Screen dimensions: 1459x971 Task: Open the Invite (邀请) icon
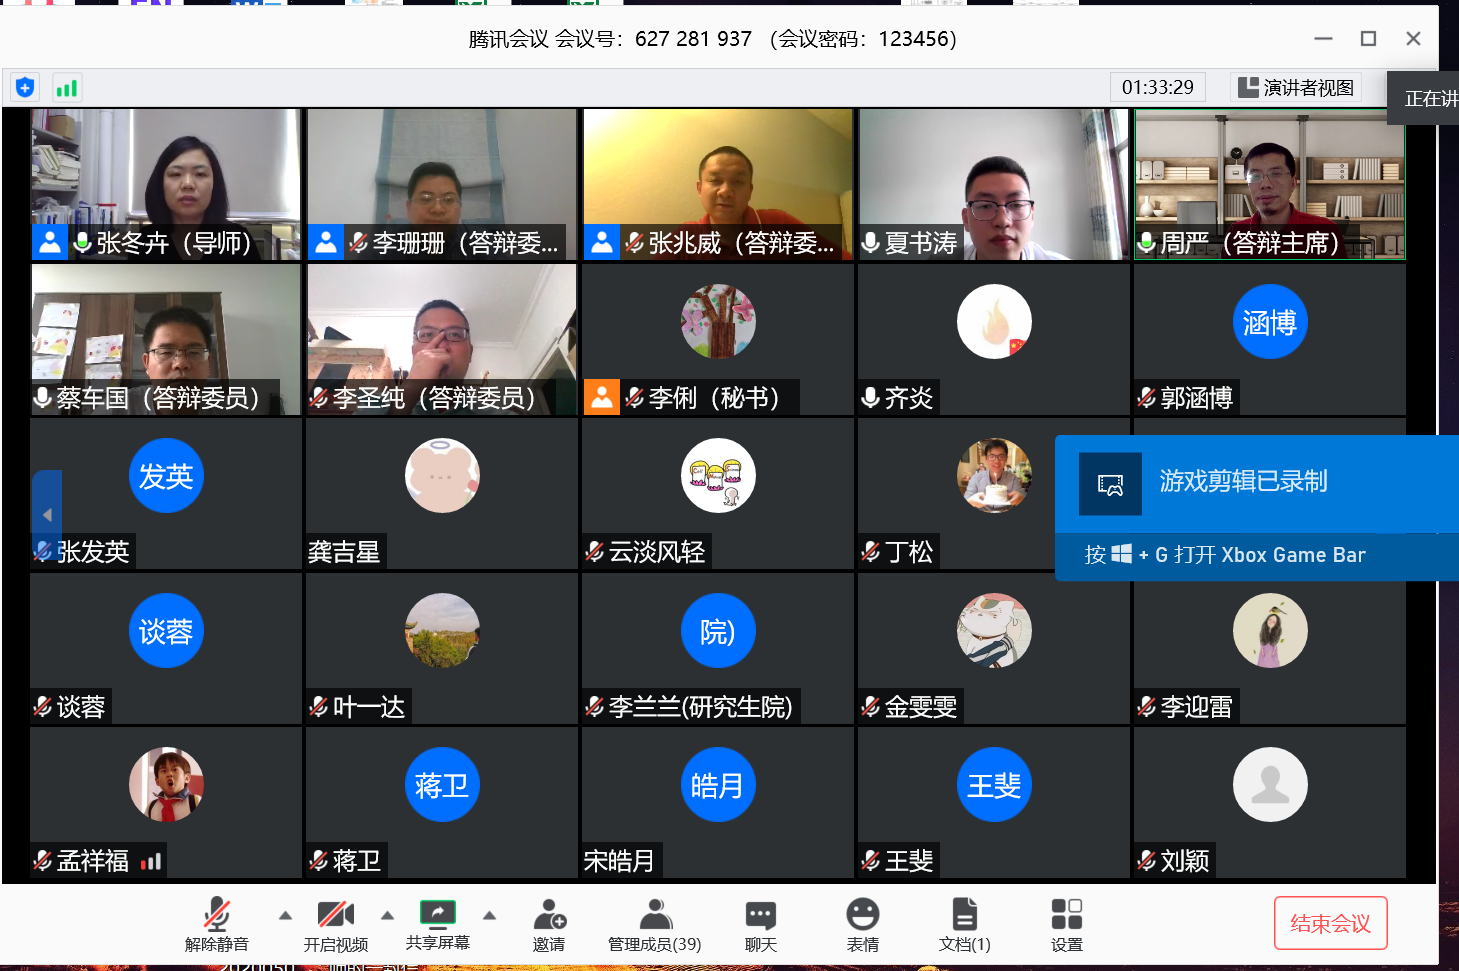(x=549, y=924)
